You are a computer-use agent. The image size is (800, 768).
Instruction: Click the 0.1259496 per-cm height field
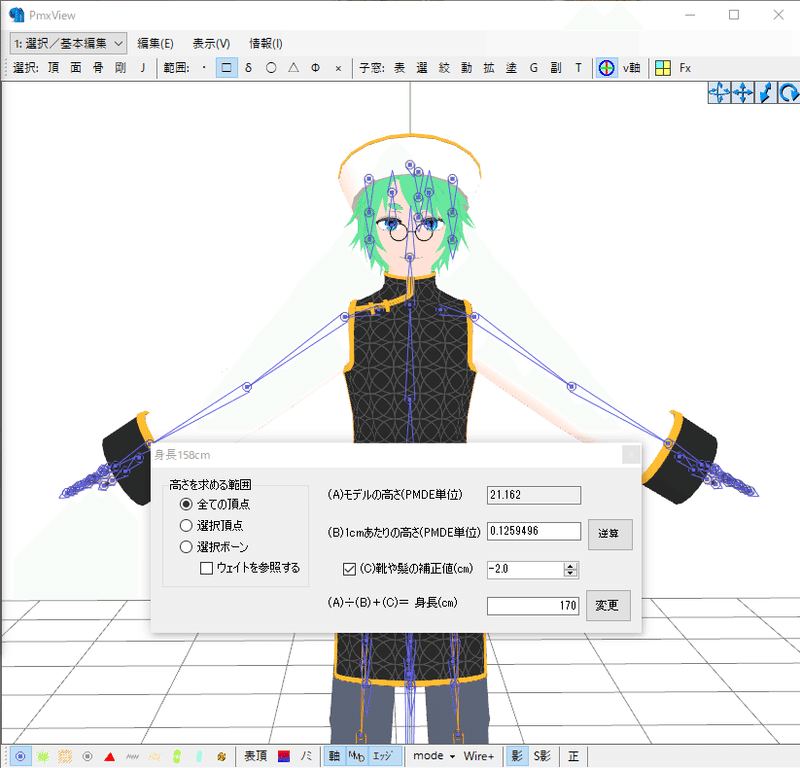click(x=534, y=531)
